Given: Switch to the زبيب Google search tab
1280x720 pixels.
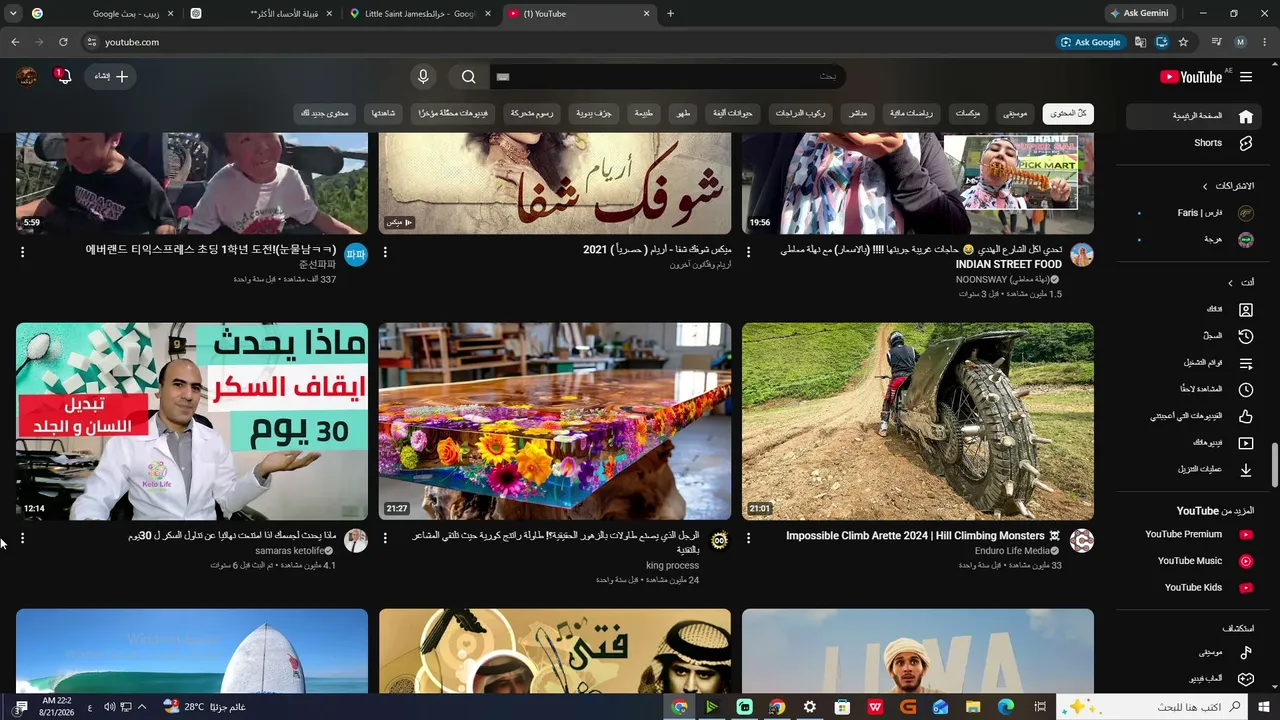Looking at the screenshot, I should pyautogui.click(x=103, y=14).
